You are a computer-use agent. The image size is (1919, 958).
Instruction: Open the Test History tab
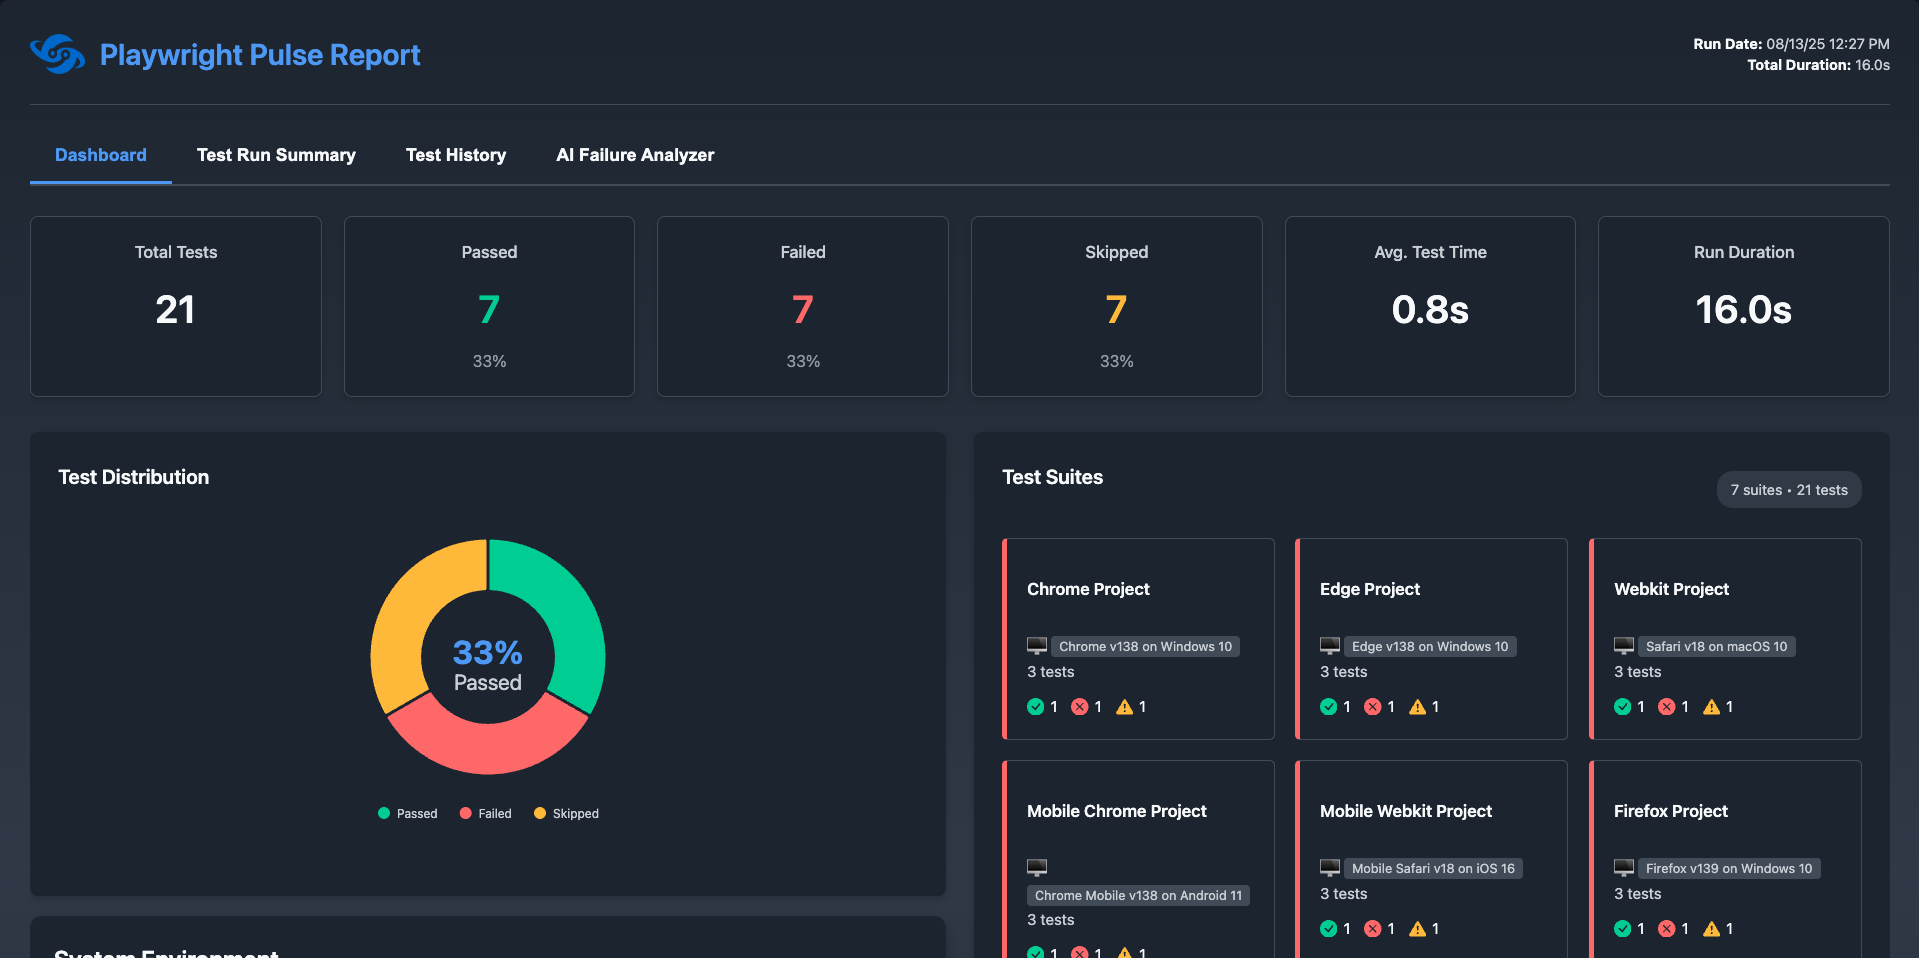456,155
